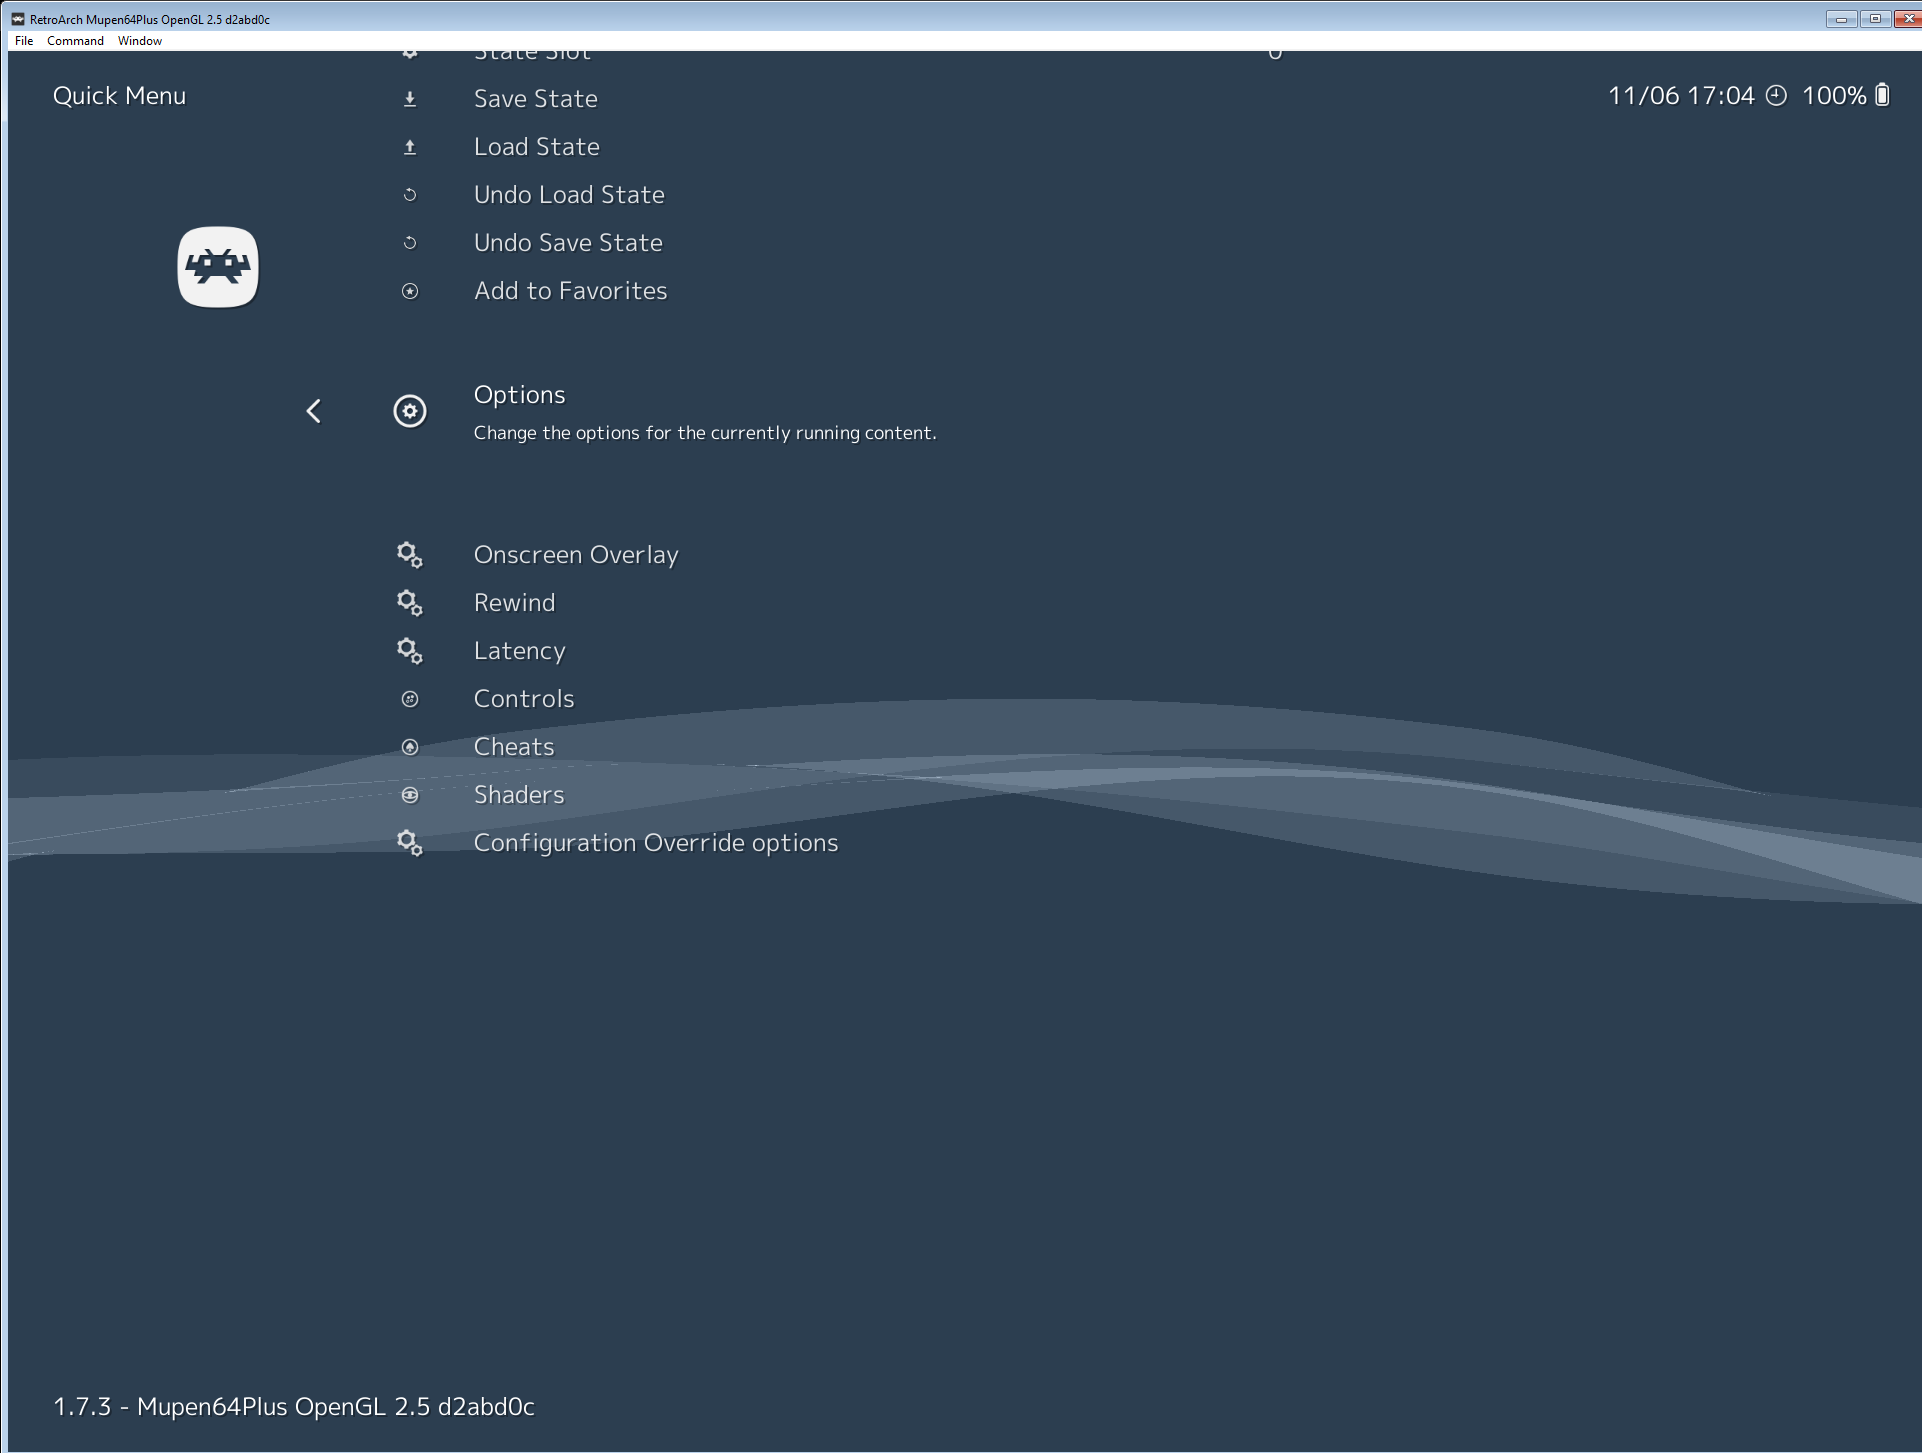Viewport: 1922px width, 1453px height.
Task: Click the 100% battery level text
Action: point(1834,96)
